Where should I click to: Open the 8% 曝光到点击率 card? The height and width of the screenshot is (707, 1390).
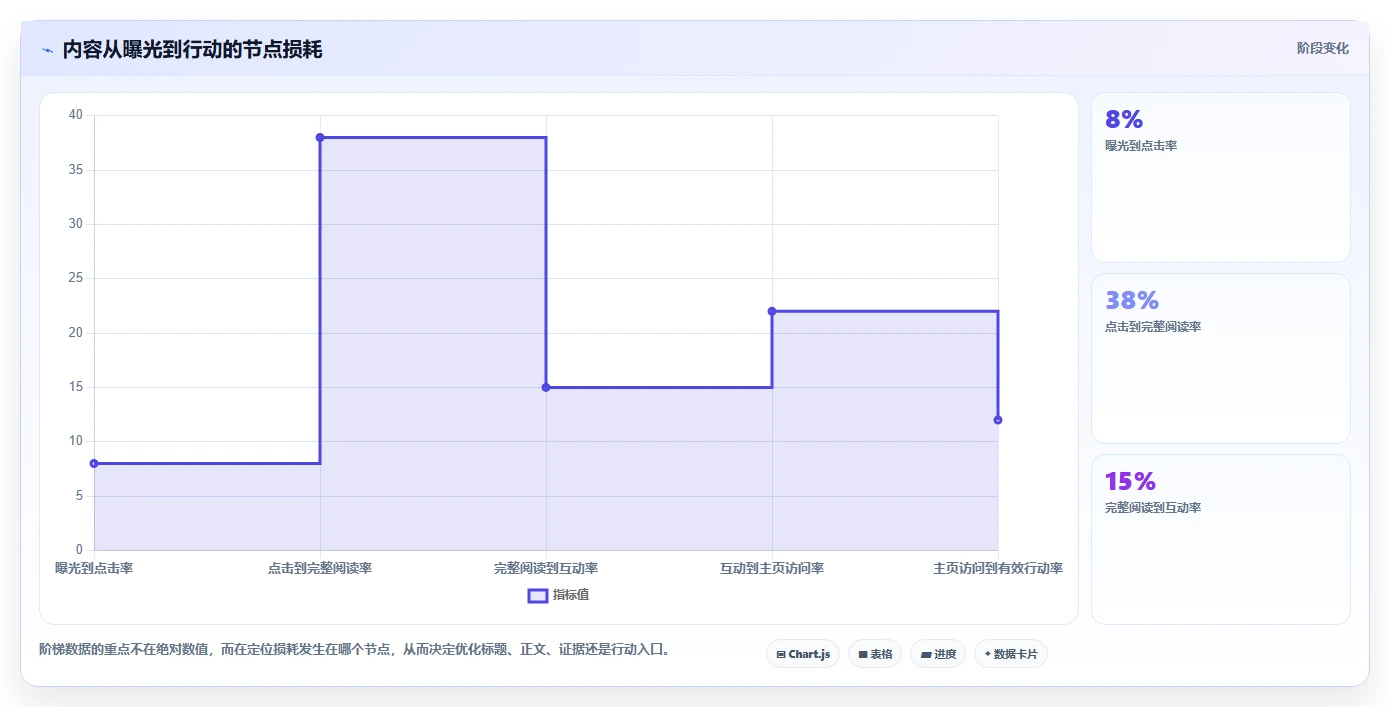1220,178
